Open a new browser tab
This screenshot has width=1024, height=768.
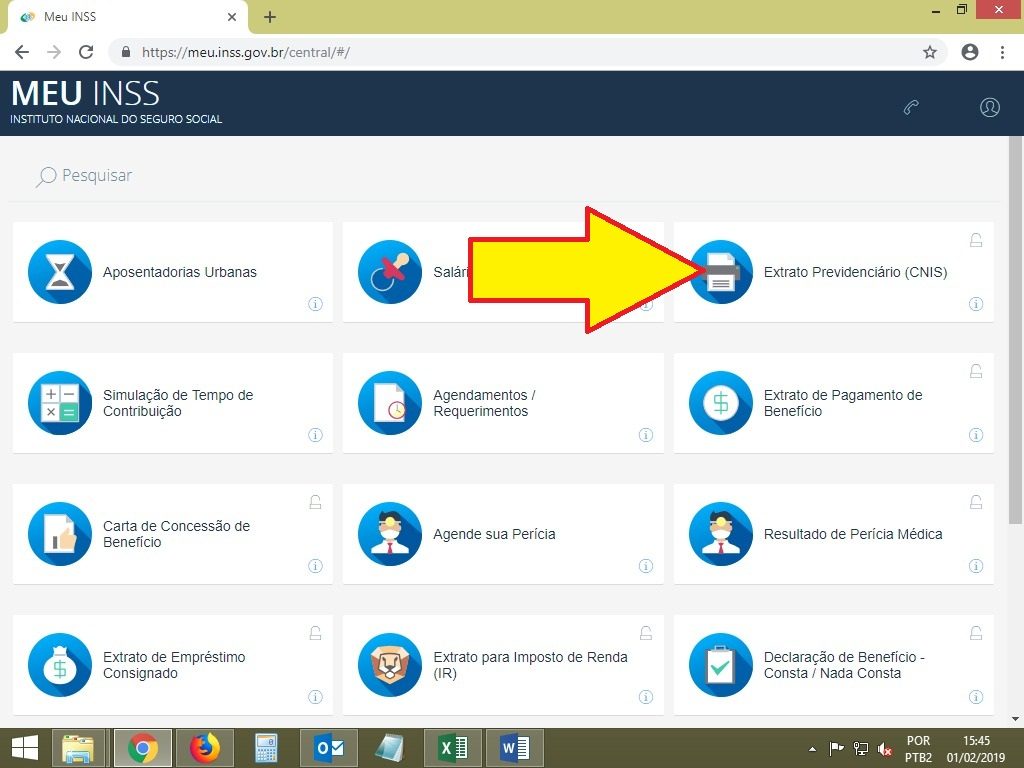pyautogui.click(x=270, y=17)
